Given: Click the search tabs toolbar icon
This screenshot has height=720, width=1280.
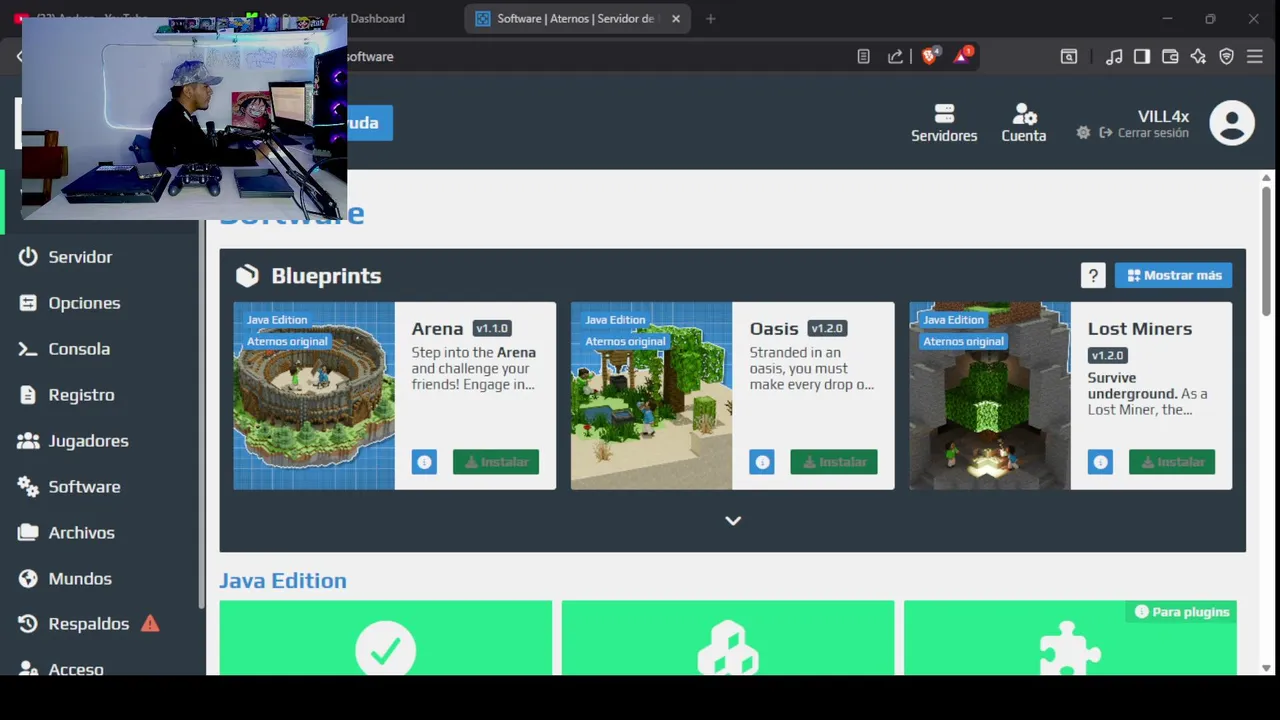Looking at the screenshot, I should (x=1069, y=57).
